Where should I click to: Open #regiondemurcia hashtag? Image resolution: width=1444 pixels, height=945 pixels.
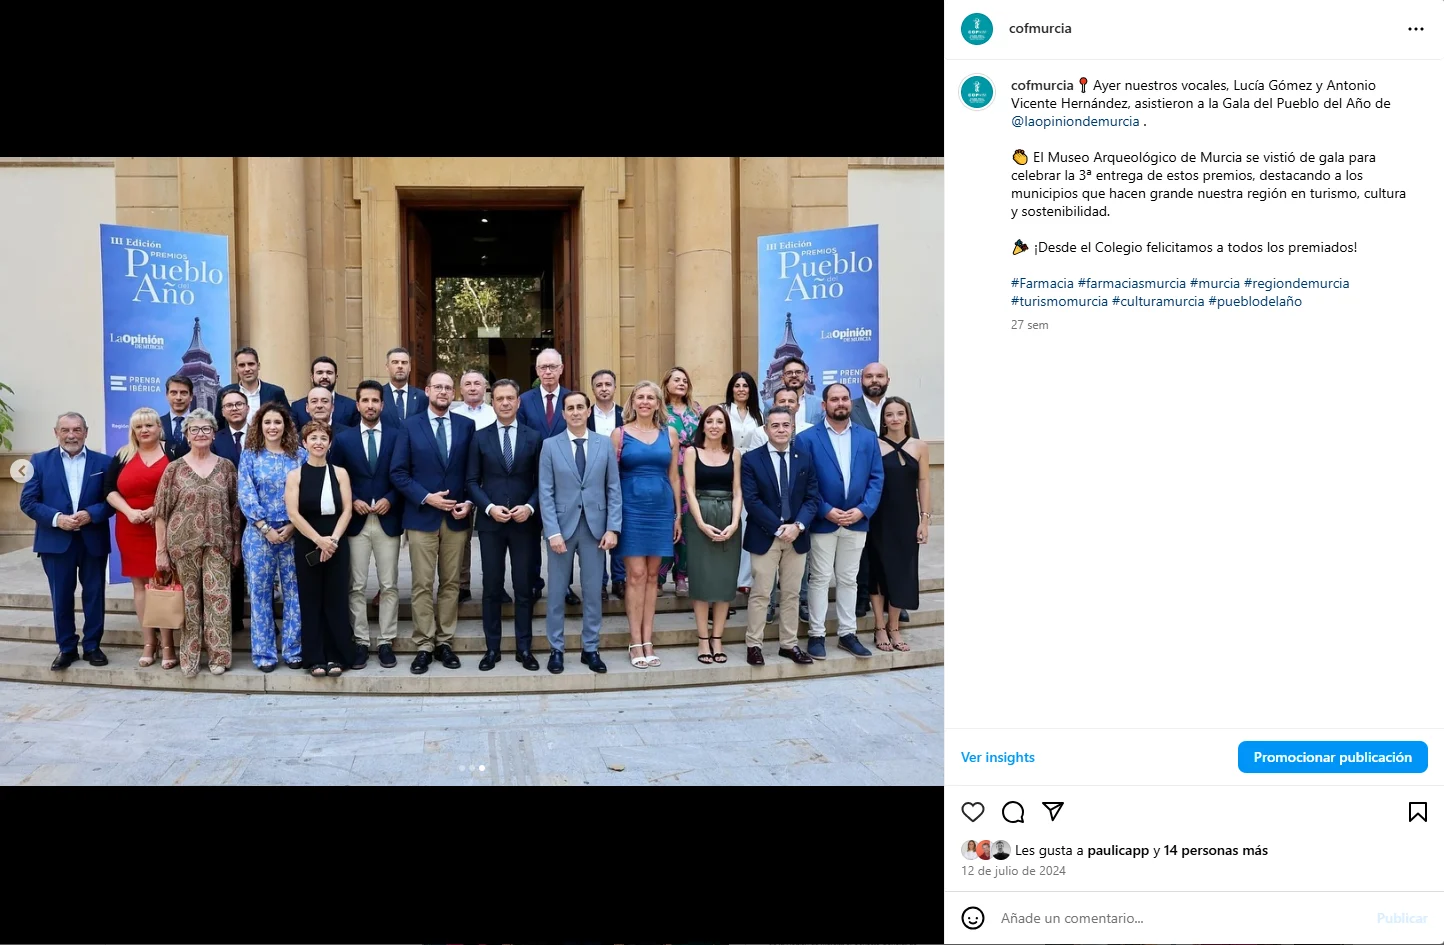point(1296,283)
